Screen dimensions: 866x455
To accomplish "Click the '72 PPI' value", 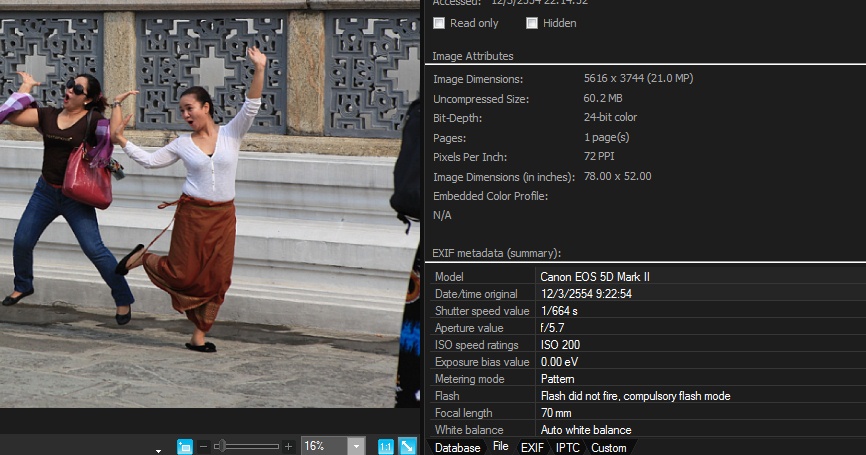I will tap(599, 156).
